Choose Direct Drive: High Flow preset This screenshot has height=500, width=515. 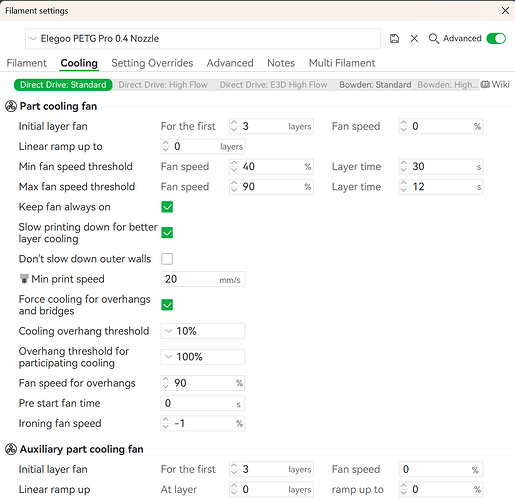click(163, 85)
